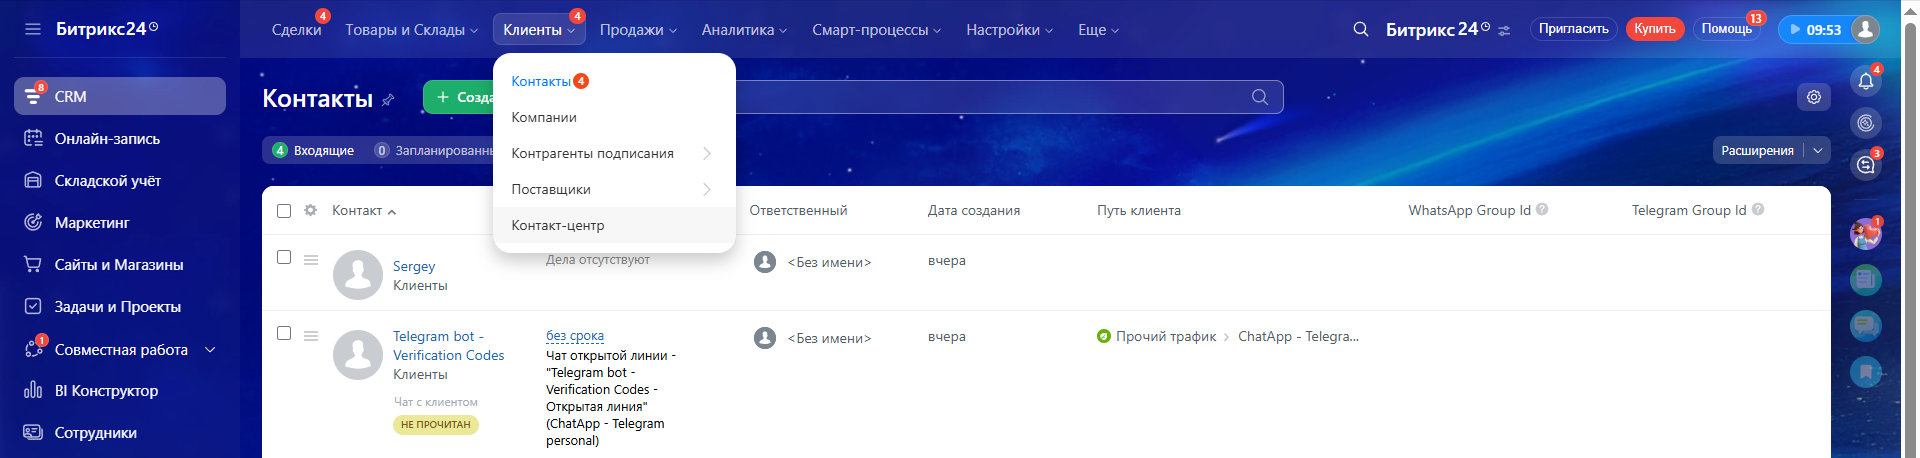The width and height of the screenshot is (1920, 458).
Task: Expand the Совместная работа sidebar section
Action: 210,350
